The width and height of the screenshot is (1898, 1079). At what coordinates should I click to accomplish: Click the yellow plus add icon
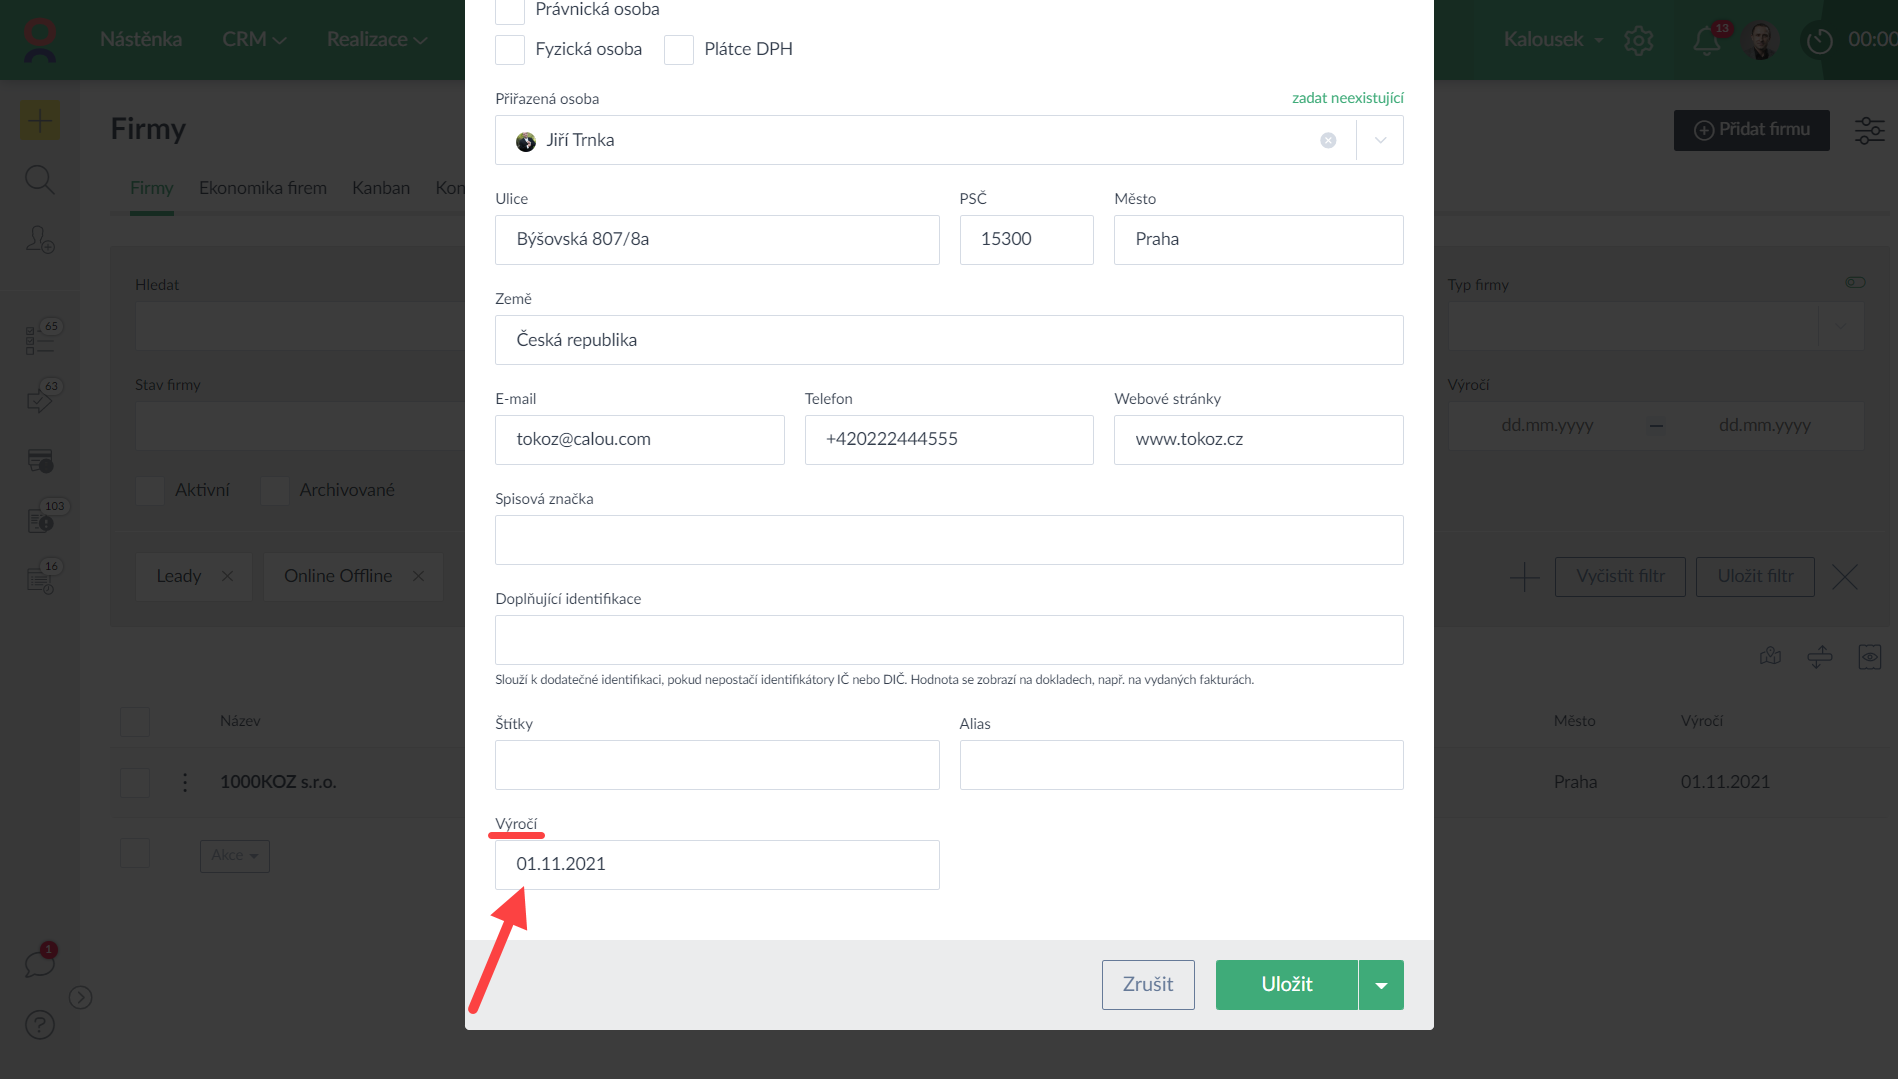point(39,121)
